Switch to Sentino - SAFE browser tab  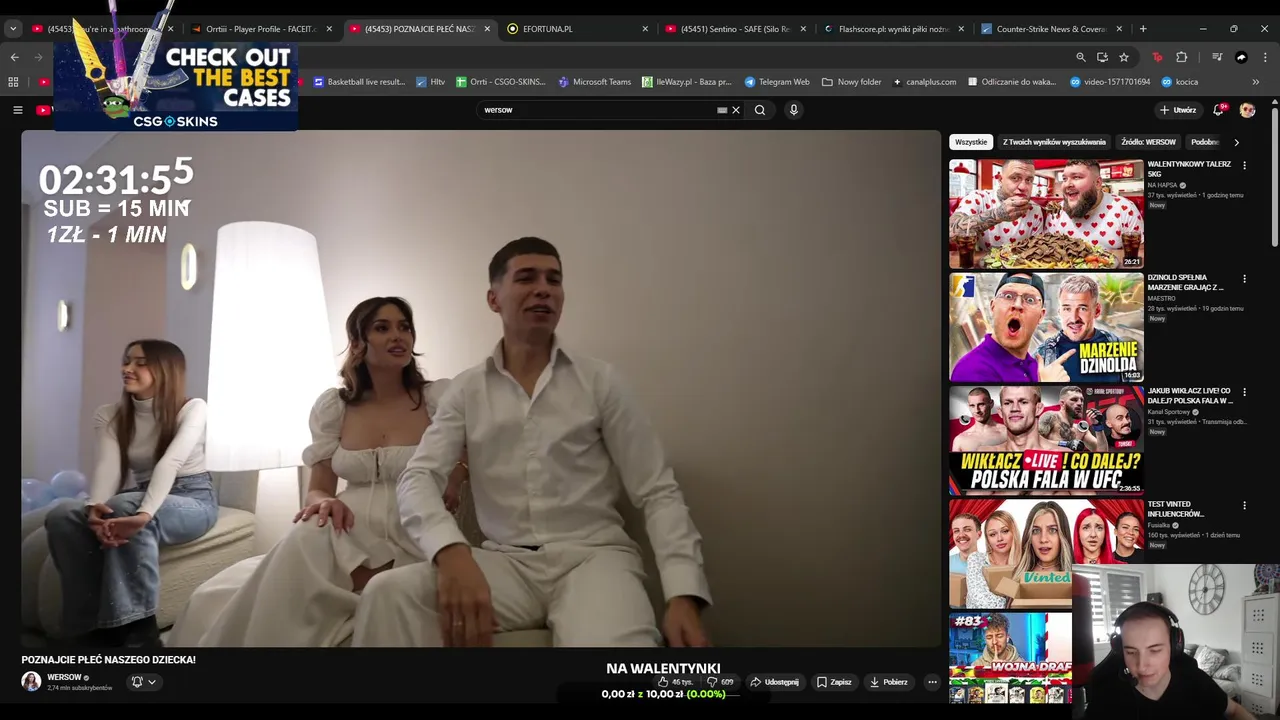[736, 29]
